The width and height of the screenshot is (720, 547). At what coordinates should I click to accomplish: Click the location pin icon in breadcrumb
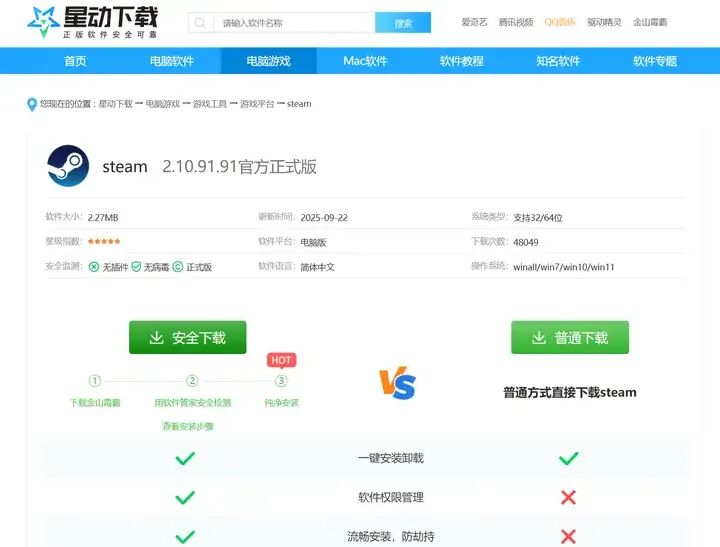click(x=32, y=104)
